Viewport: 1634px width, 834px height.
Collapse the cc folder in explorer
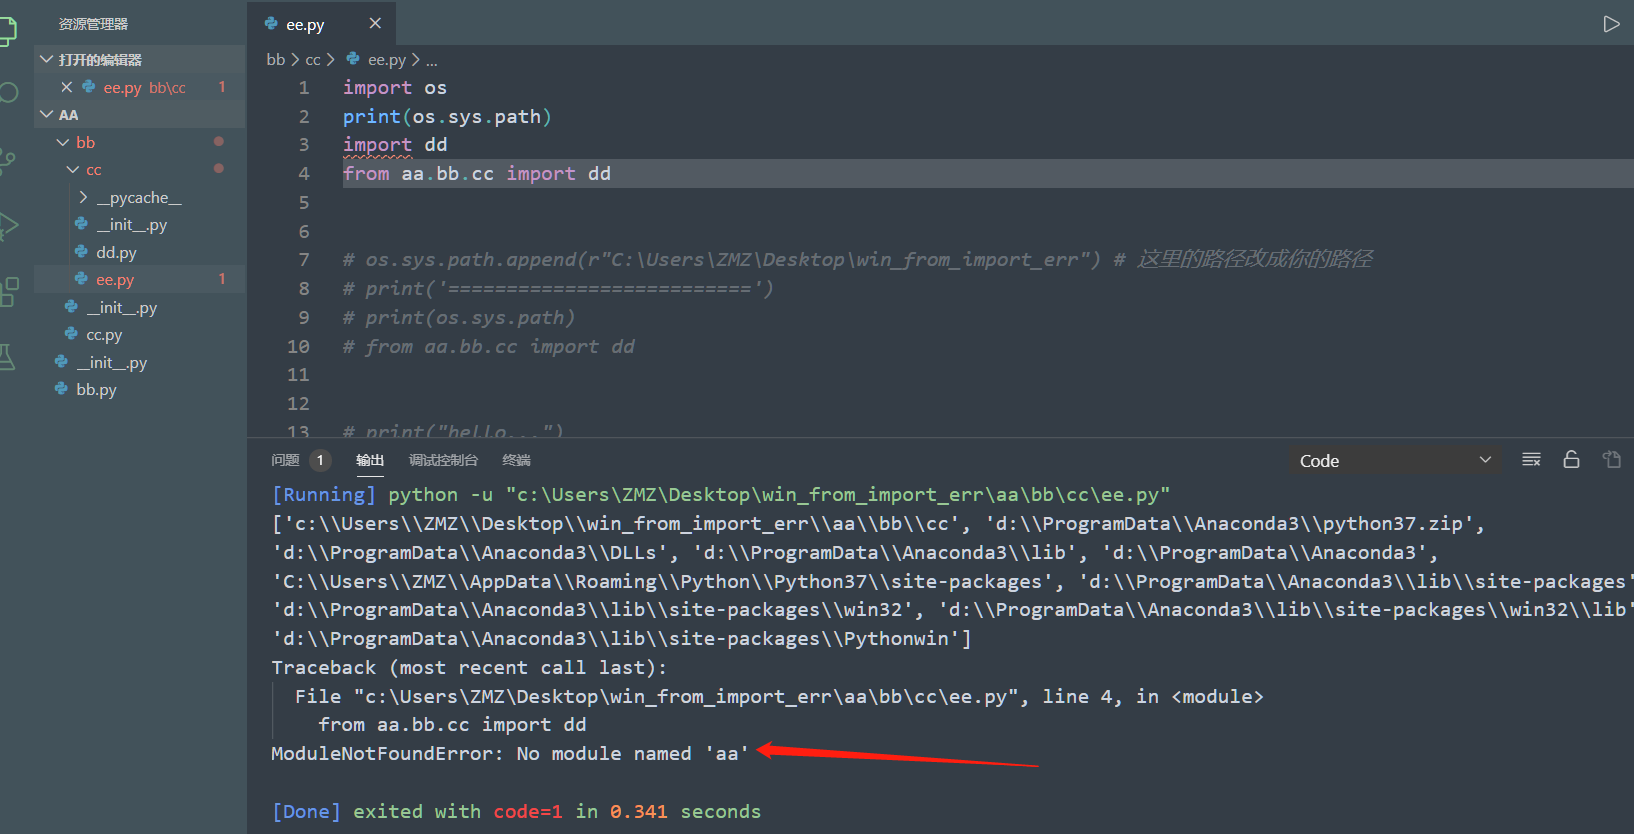pos(139,170)
